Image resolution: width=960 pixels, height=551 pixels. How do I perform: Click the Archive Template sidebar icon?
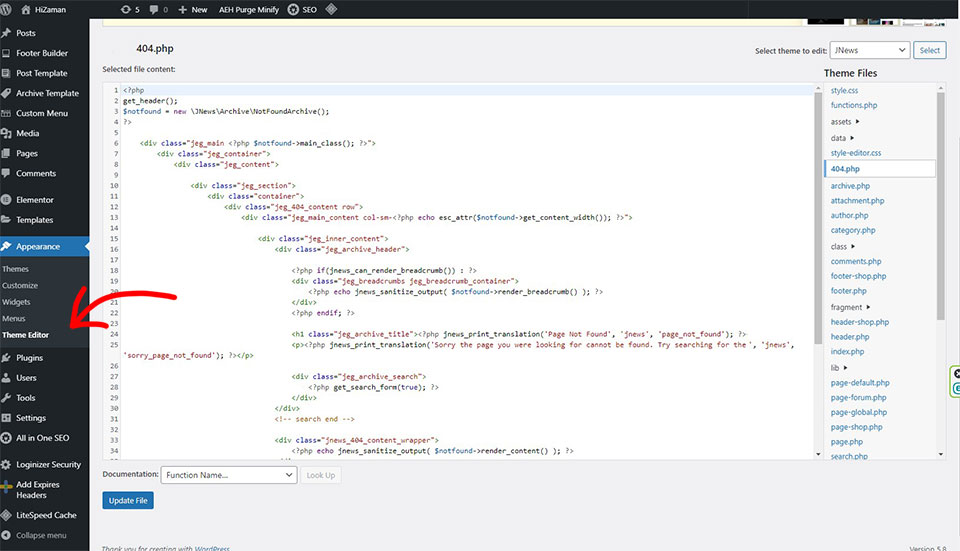click(x=6, y=93)
